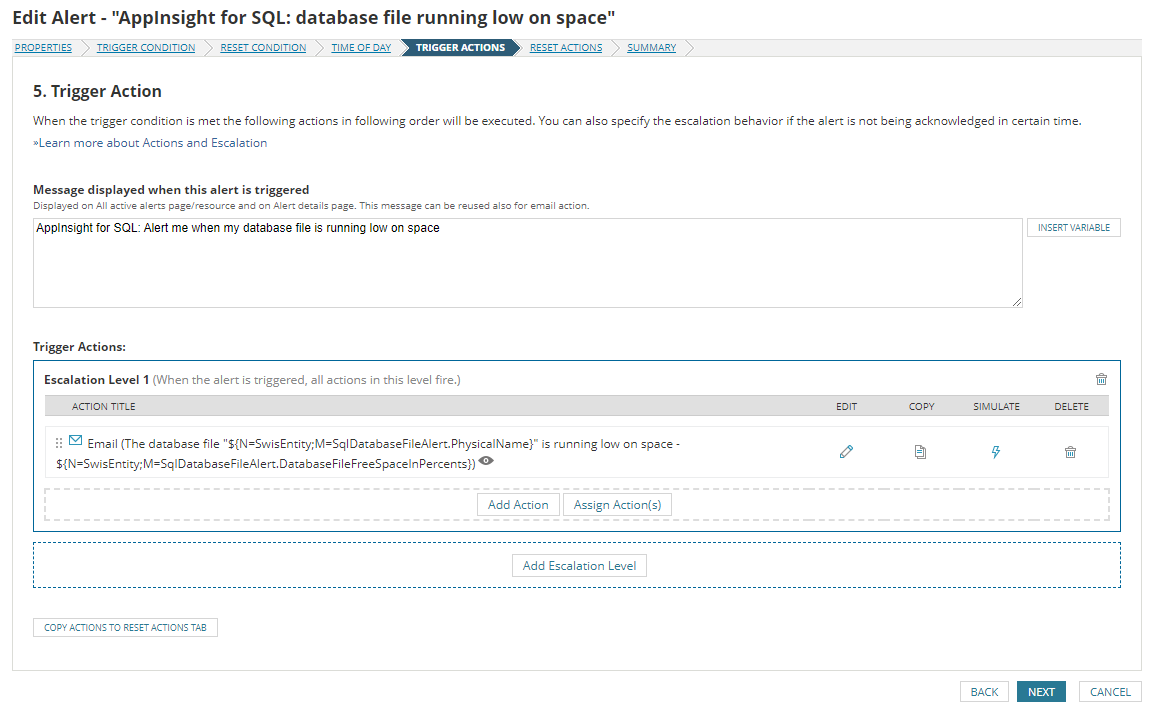Click the Insert Variable button

1074,227
